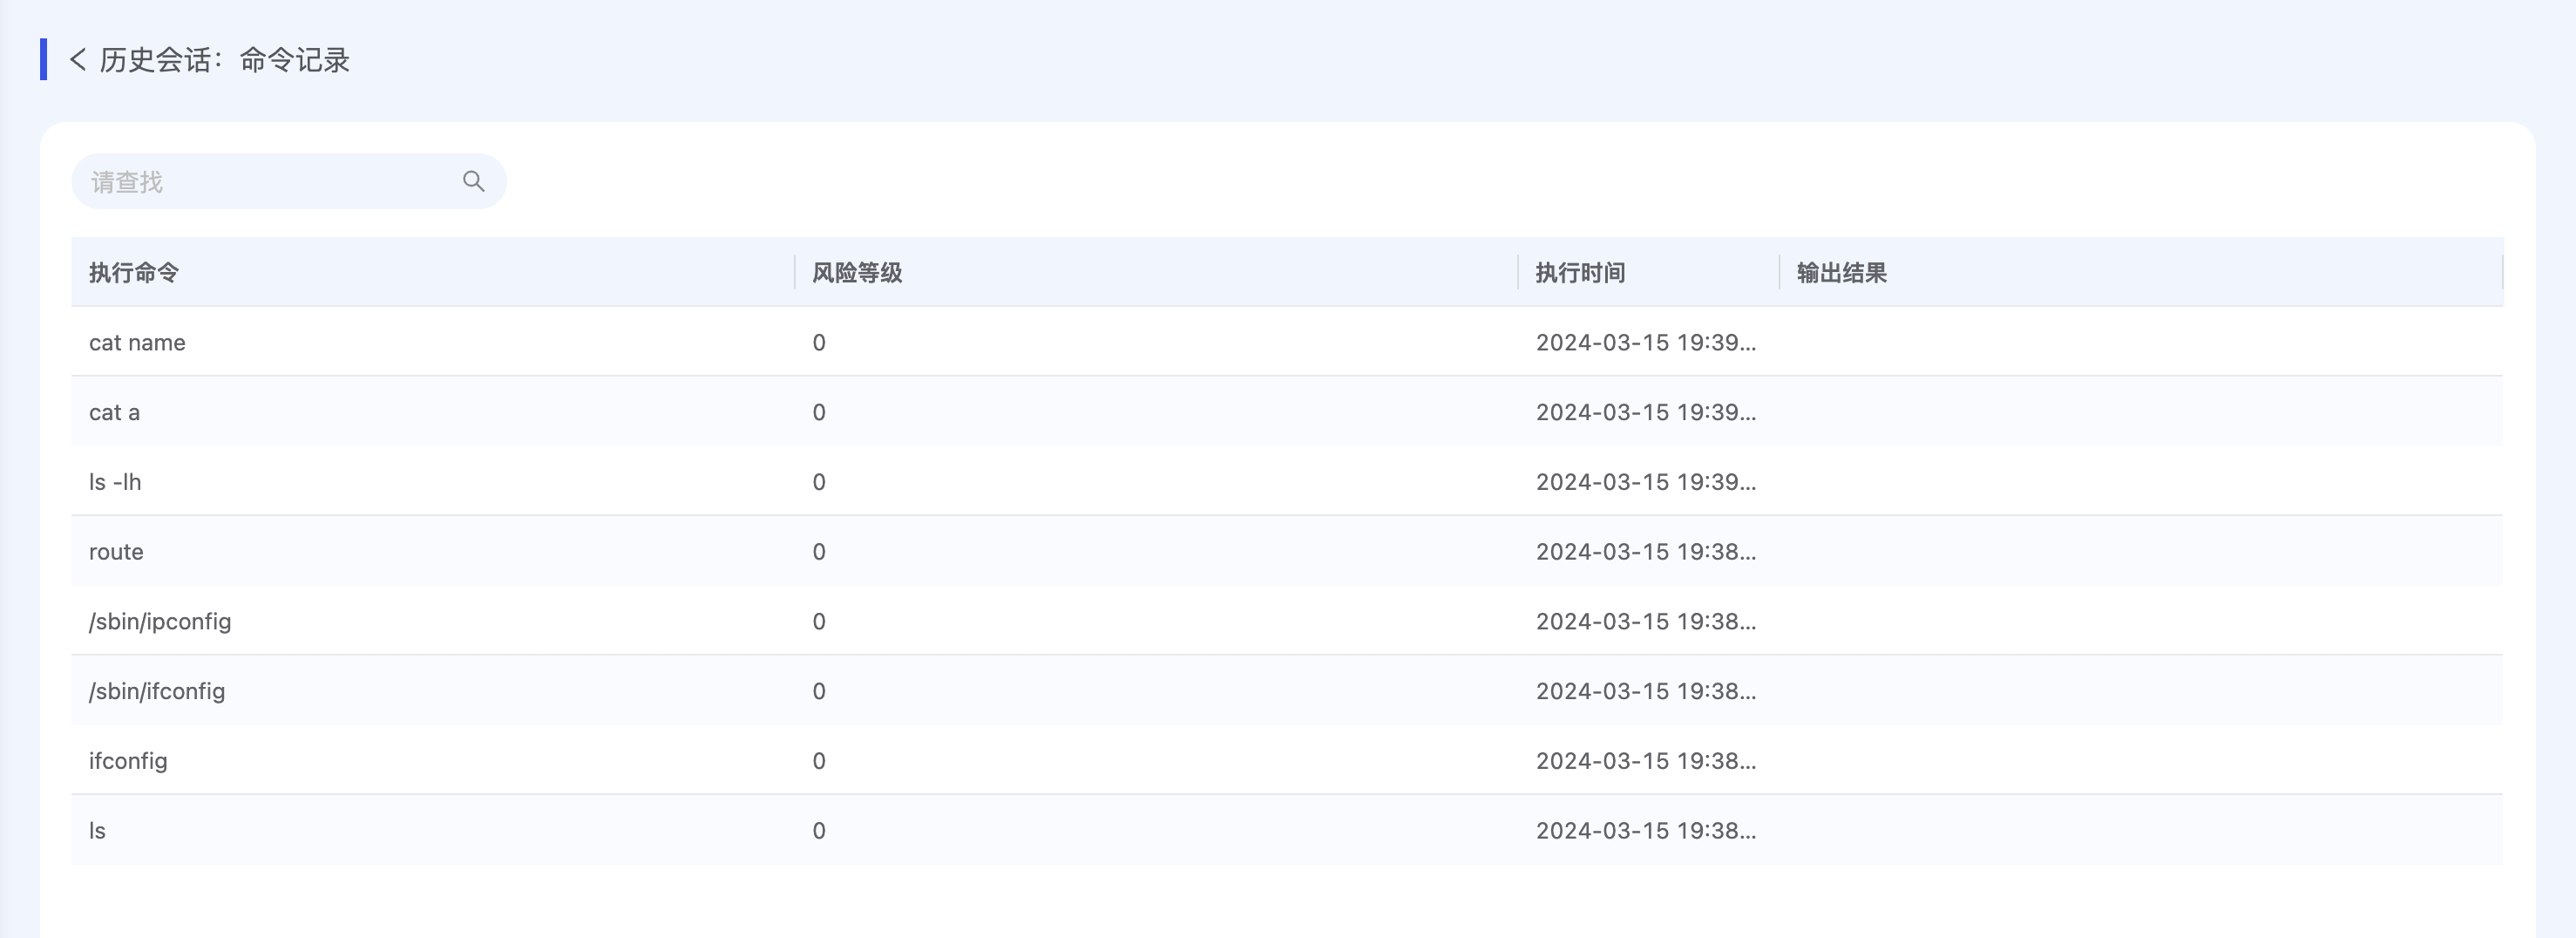Click the back arrow next to 历史会话
The image size is (2576, 938).
point(77,60)
